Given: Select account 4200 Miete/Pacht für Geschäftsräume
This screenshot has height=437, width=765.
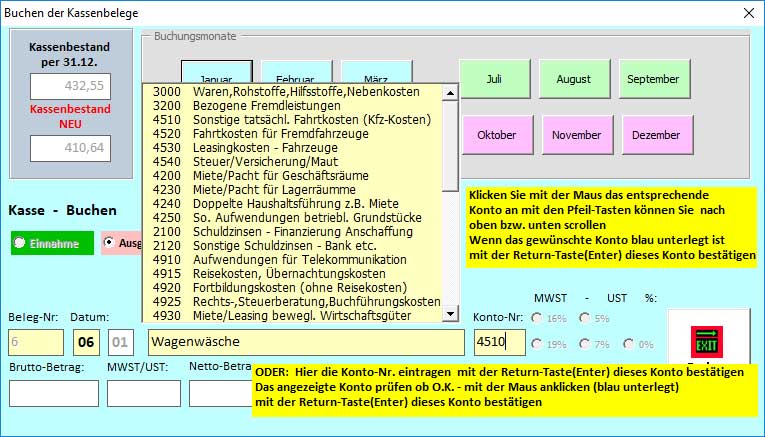Looking at the screenshot, I should 293,176.
